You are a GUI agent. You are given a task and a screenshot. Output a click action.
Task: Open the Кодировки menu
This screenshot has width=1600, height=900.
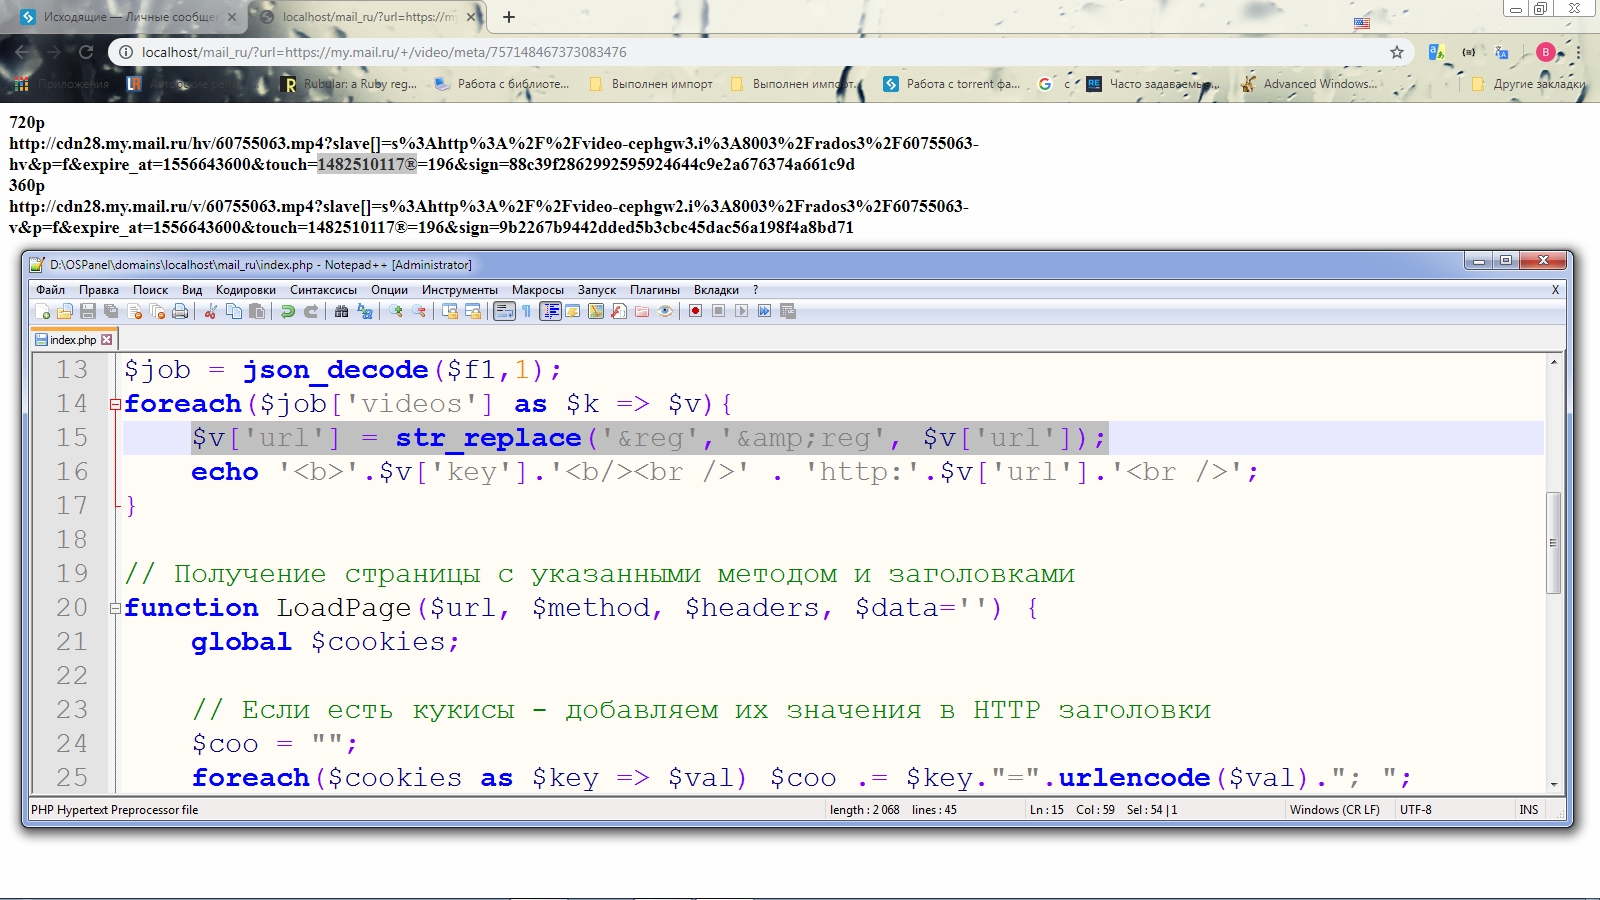click(x=245, y=290)
